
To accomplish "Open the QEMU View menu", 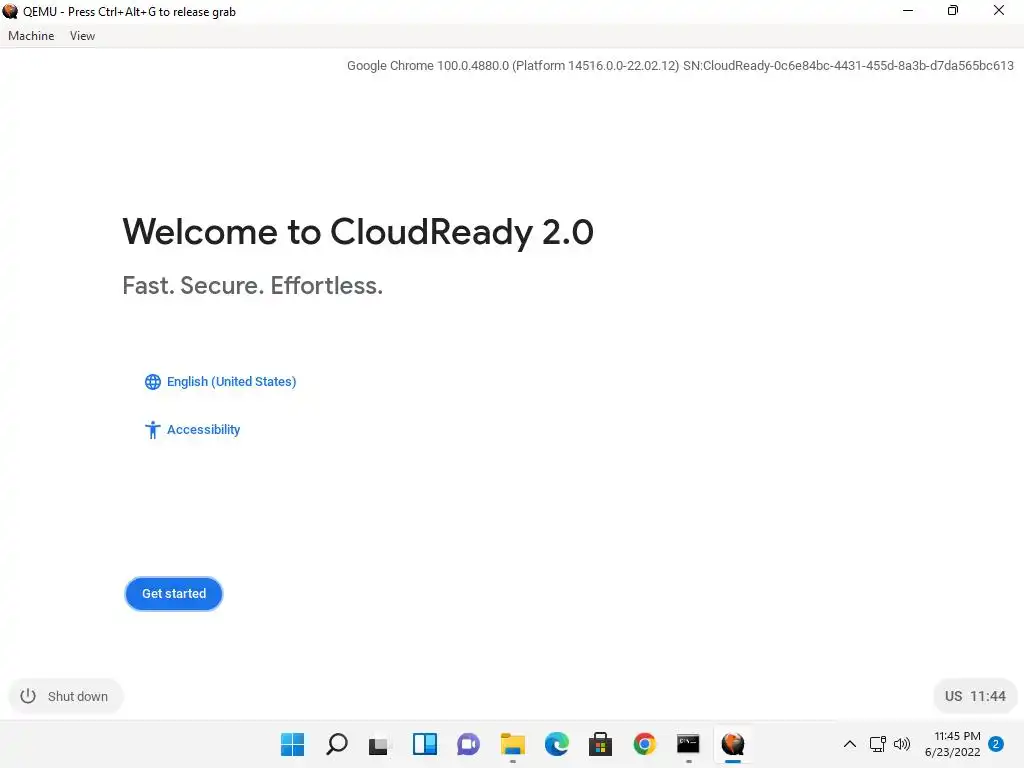I will [82, 36].
